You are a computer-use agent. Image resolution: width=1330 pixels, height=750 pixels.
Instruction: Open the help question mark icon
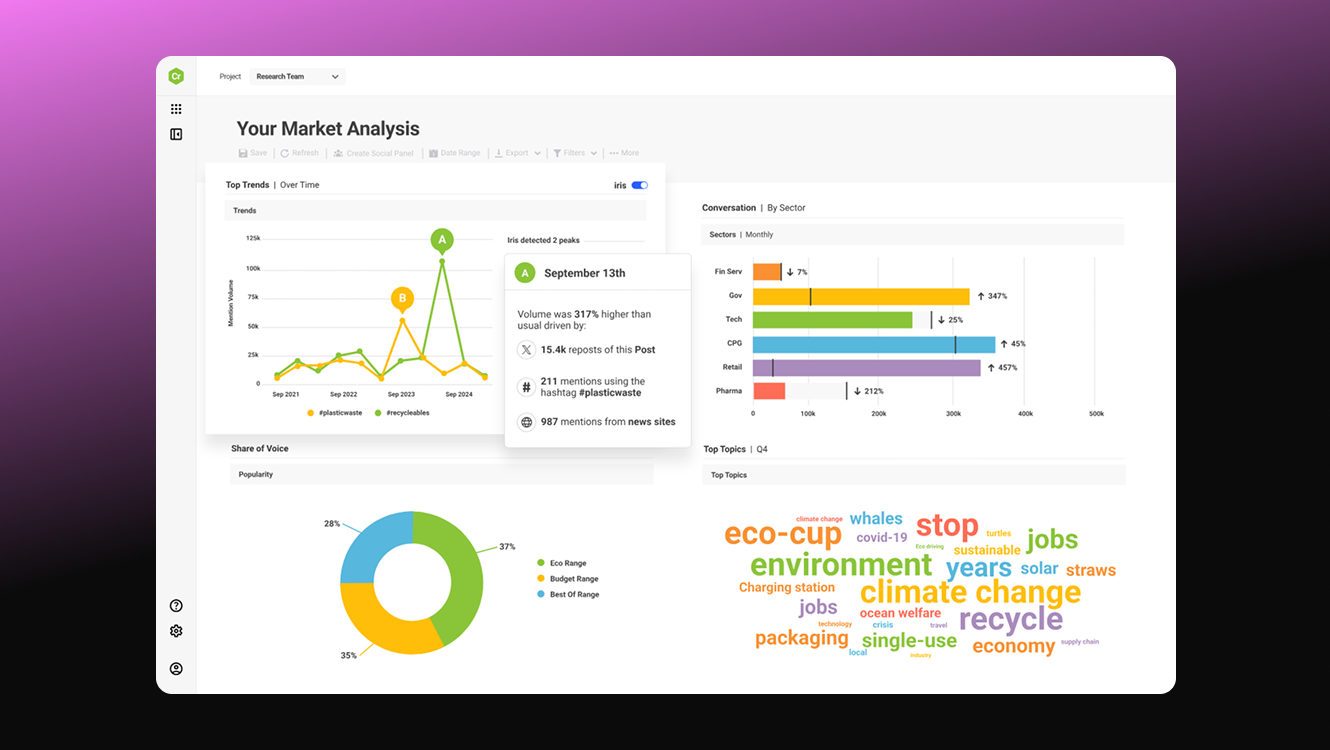click(176, 606)
